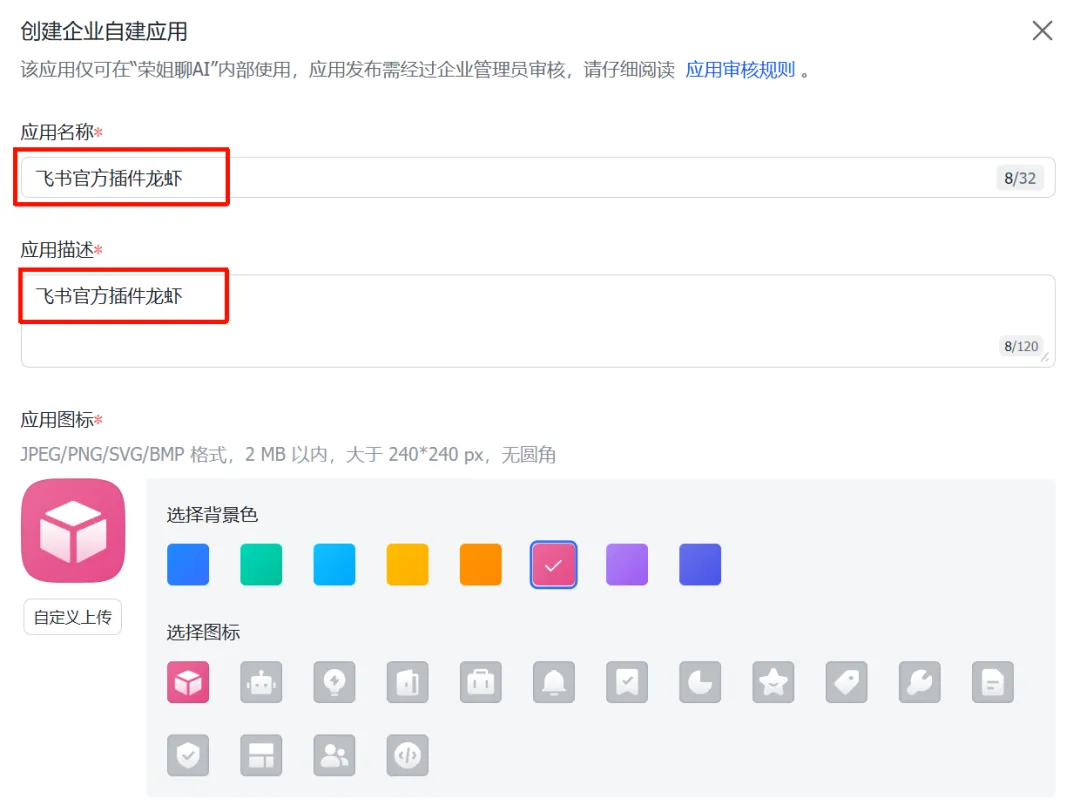Select the code brackets icon

point(408,755)
